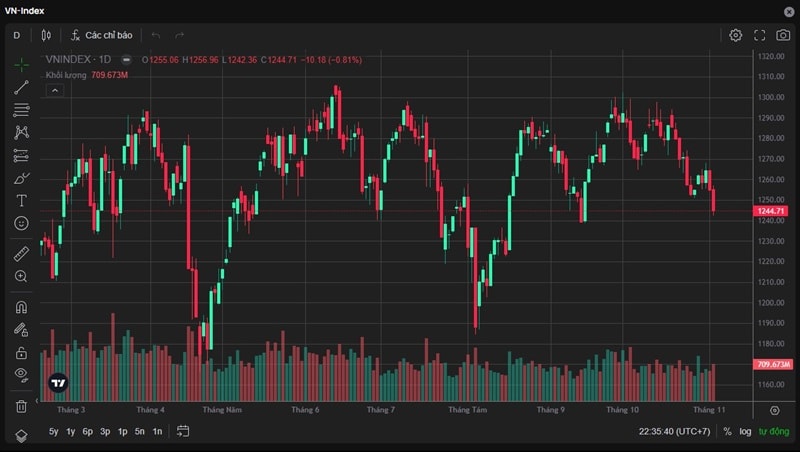This screenshot has width=800, height=452.
Task: Redo the last chart action
Action: click(179, 35)
